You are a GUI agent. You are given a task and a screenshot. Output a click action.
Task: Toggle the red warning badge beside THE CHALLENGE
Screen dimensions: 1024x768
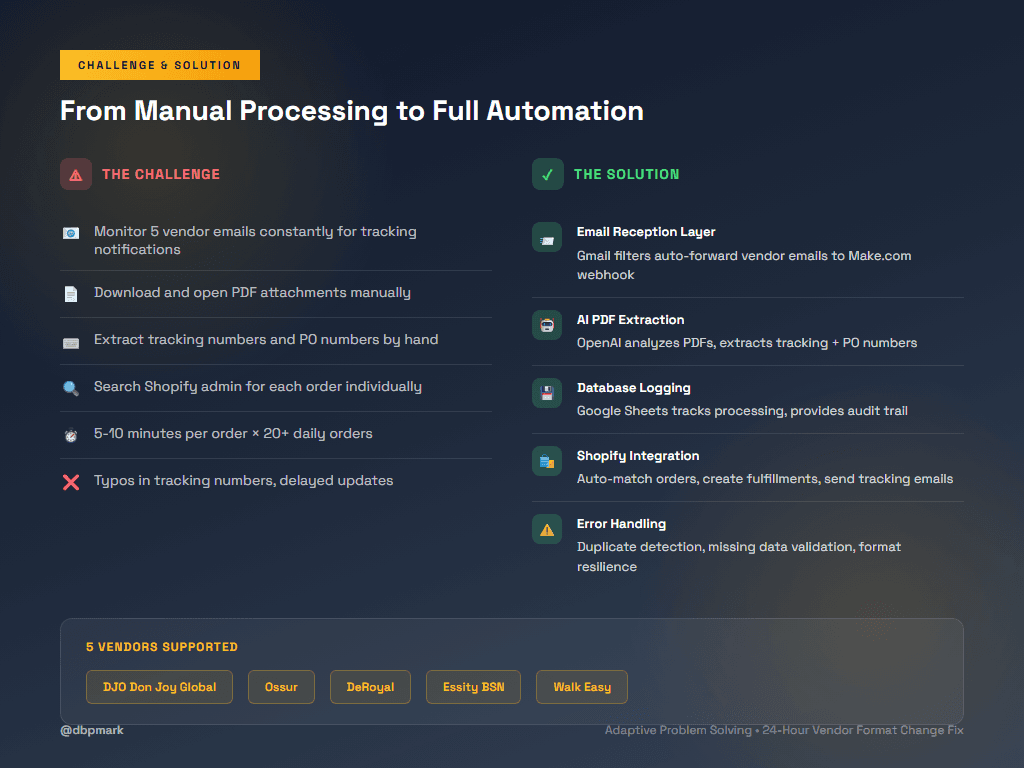coord(75,173)
